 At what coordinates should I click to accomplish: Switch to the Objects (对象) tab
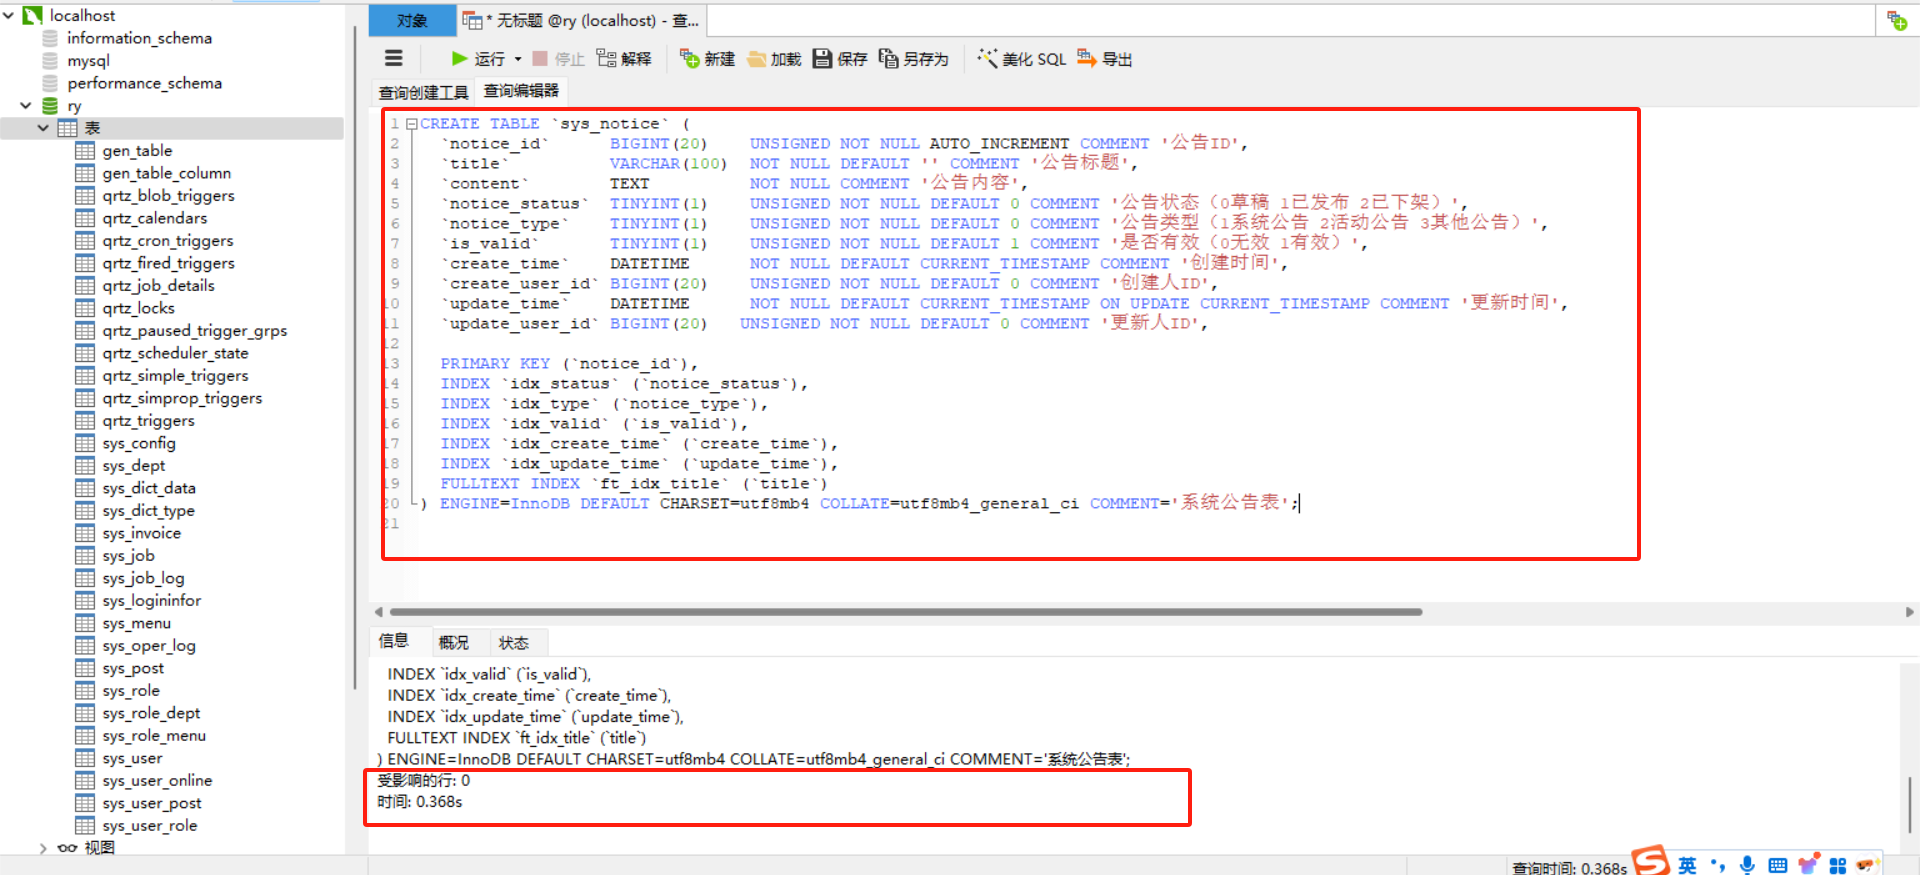point(412,21)
